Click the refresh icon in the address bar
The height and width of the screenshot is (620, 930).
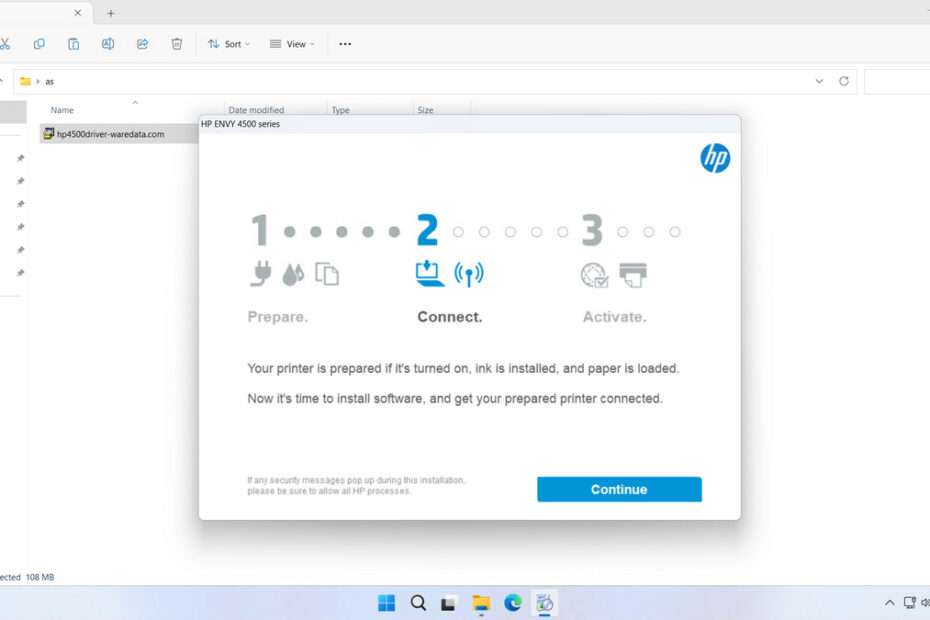[x=843, y=81]
